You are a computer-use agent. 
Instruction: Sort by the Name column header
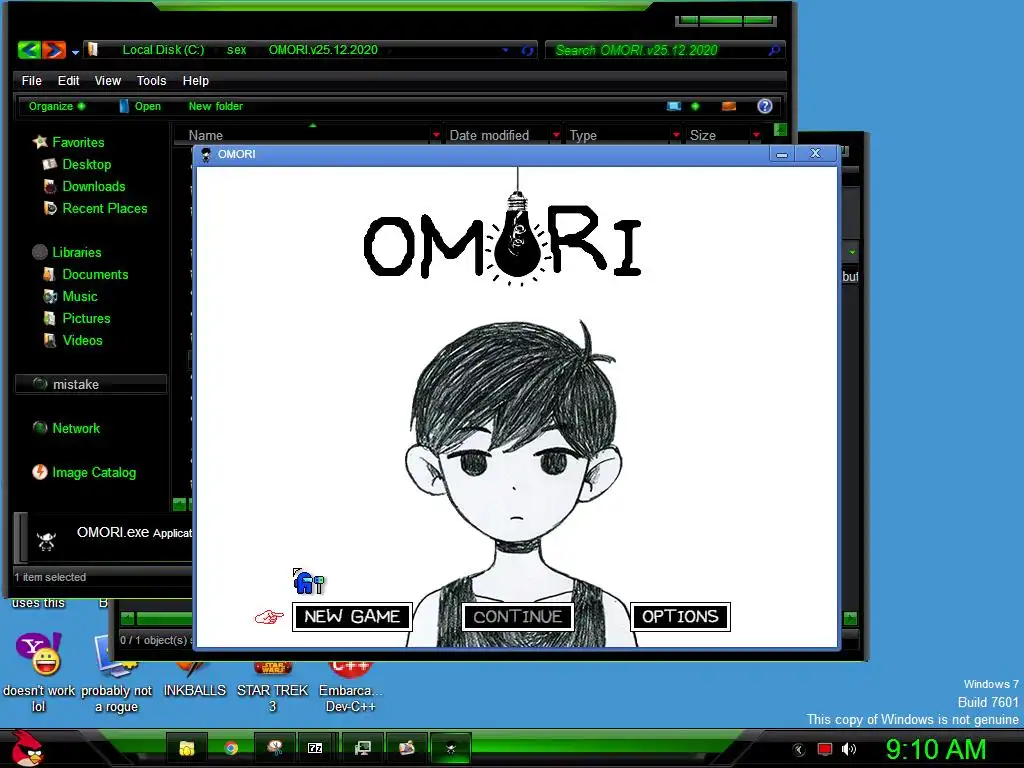click(206, 135)
